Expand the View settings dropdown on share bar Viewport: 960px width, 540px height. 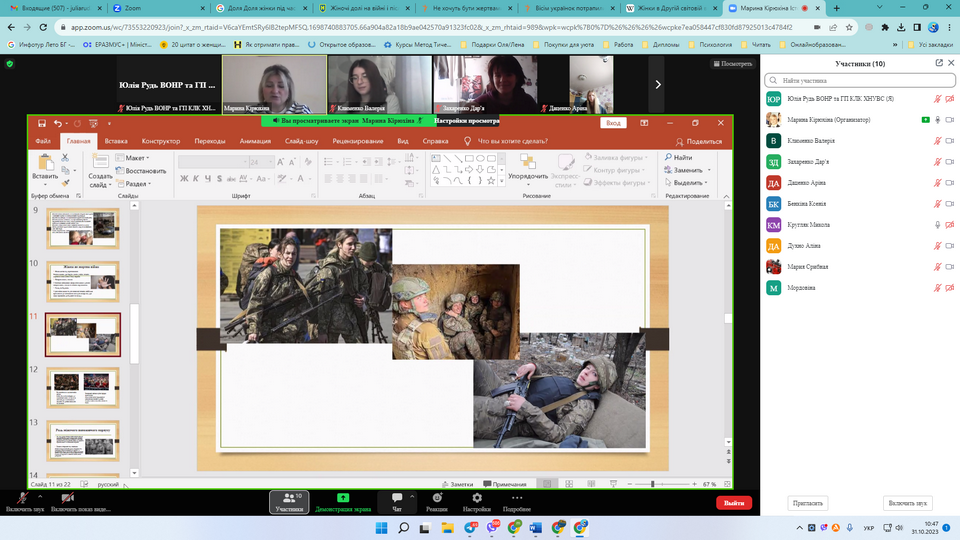467,120
